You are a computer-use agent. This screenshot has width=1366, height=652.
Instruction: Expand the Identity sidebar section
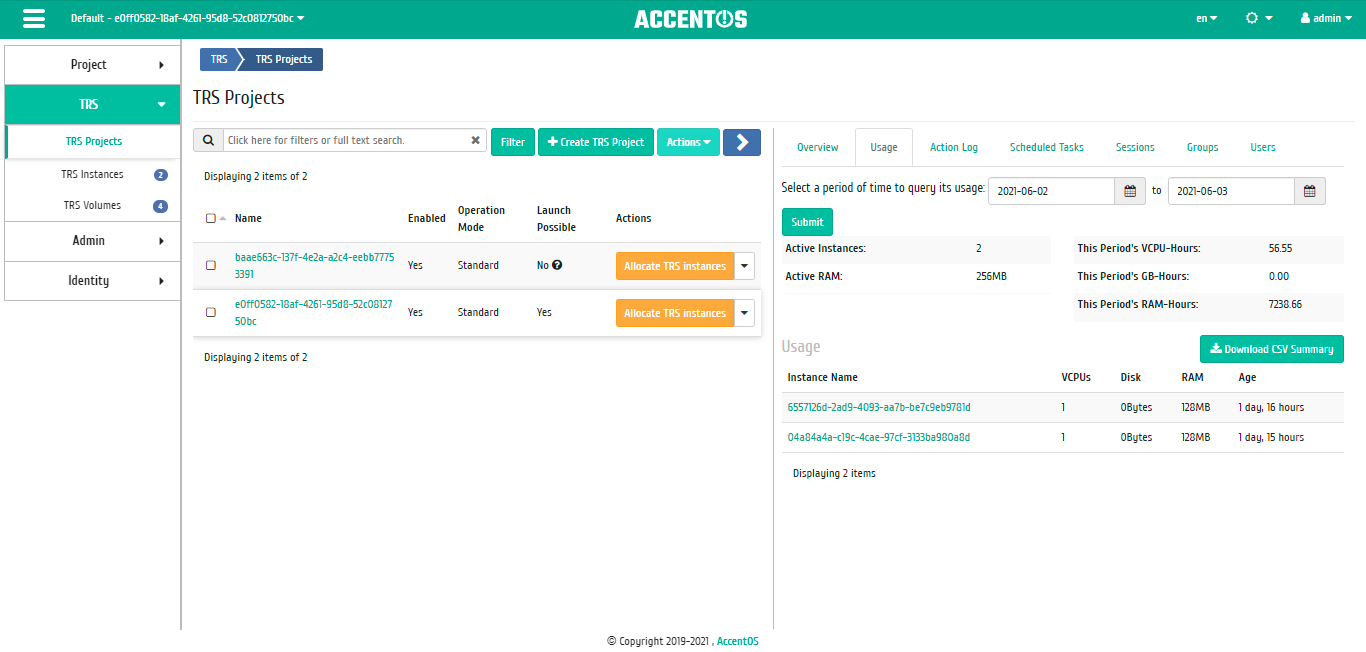point(92,280)
